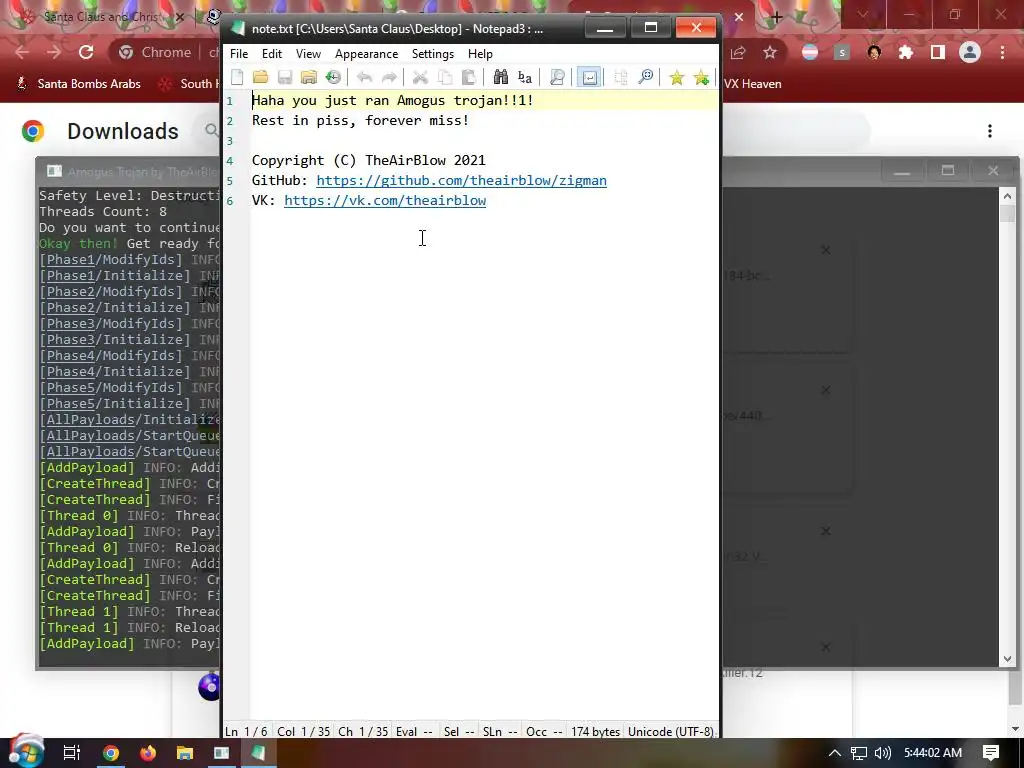The width and height of the screenshot is (1024, 768).
Task: Open the View menu in Notepad3
Action: click(308, 54)
